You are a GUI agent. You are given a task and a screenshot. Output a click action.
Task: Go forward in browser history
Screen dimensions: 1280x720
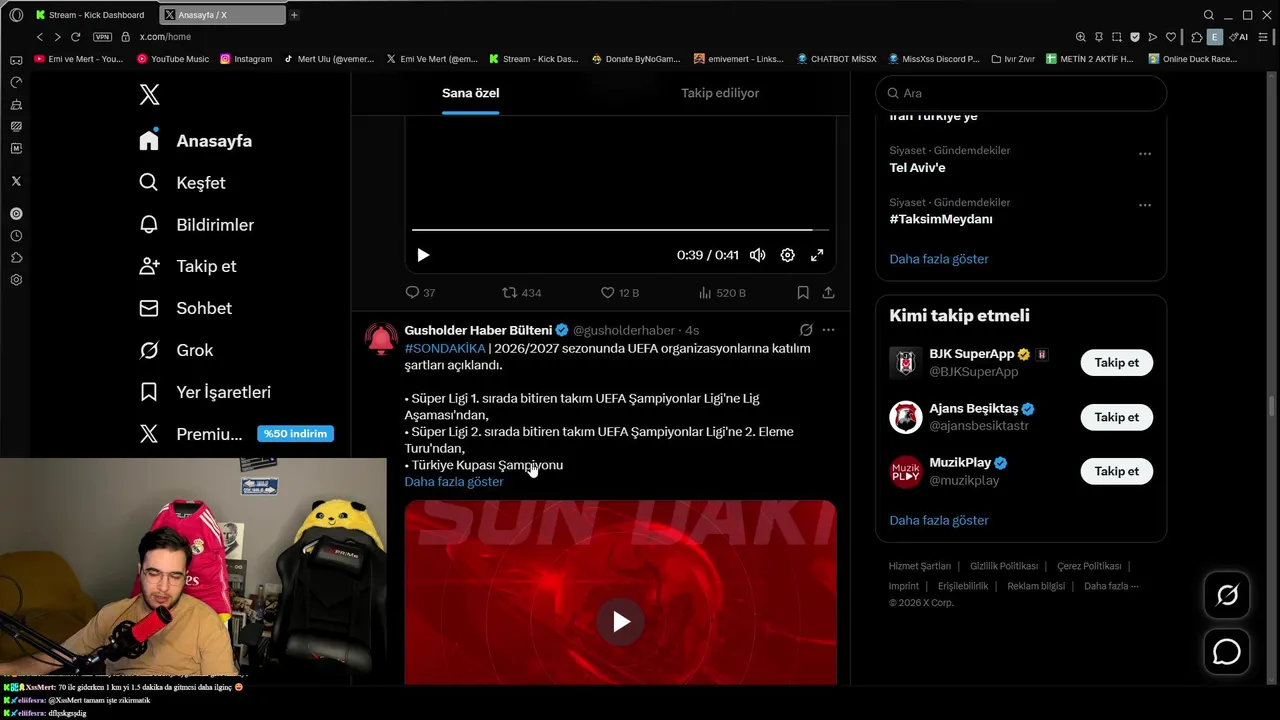pos(57,37)
